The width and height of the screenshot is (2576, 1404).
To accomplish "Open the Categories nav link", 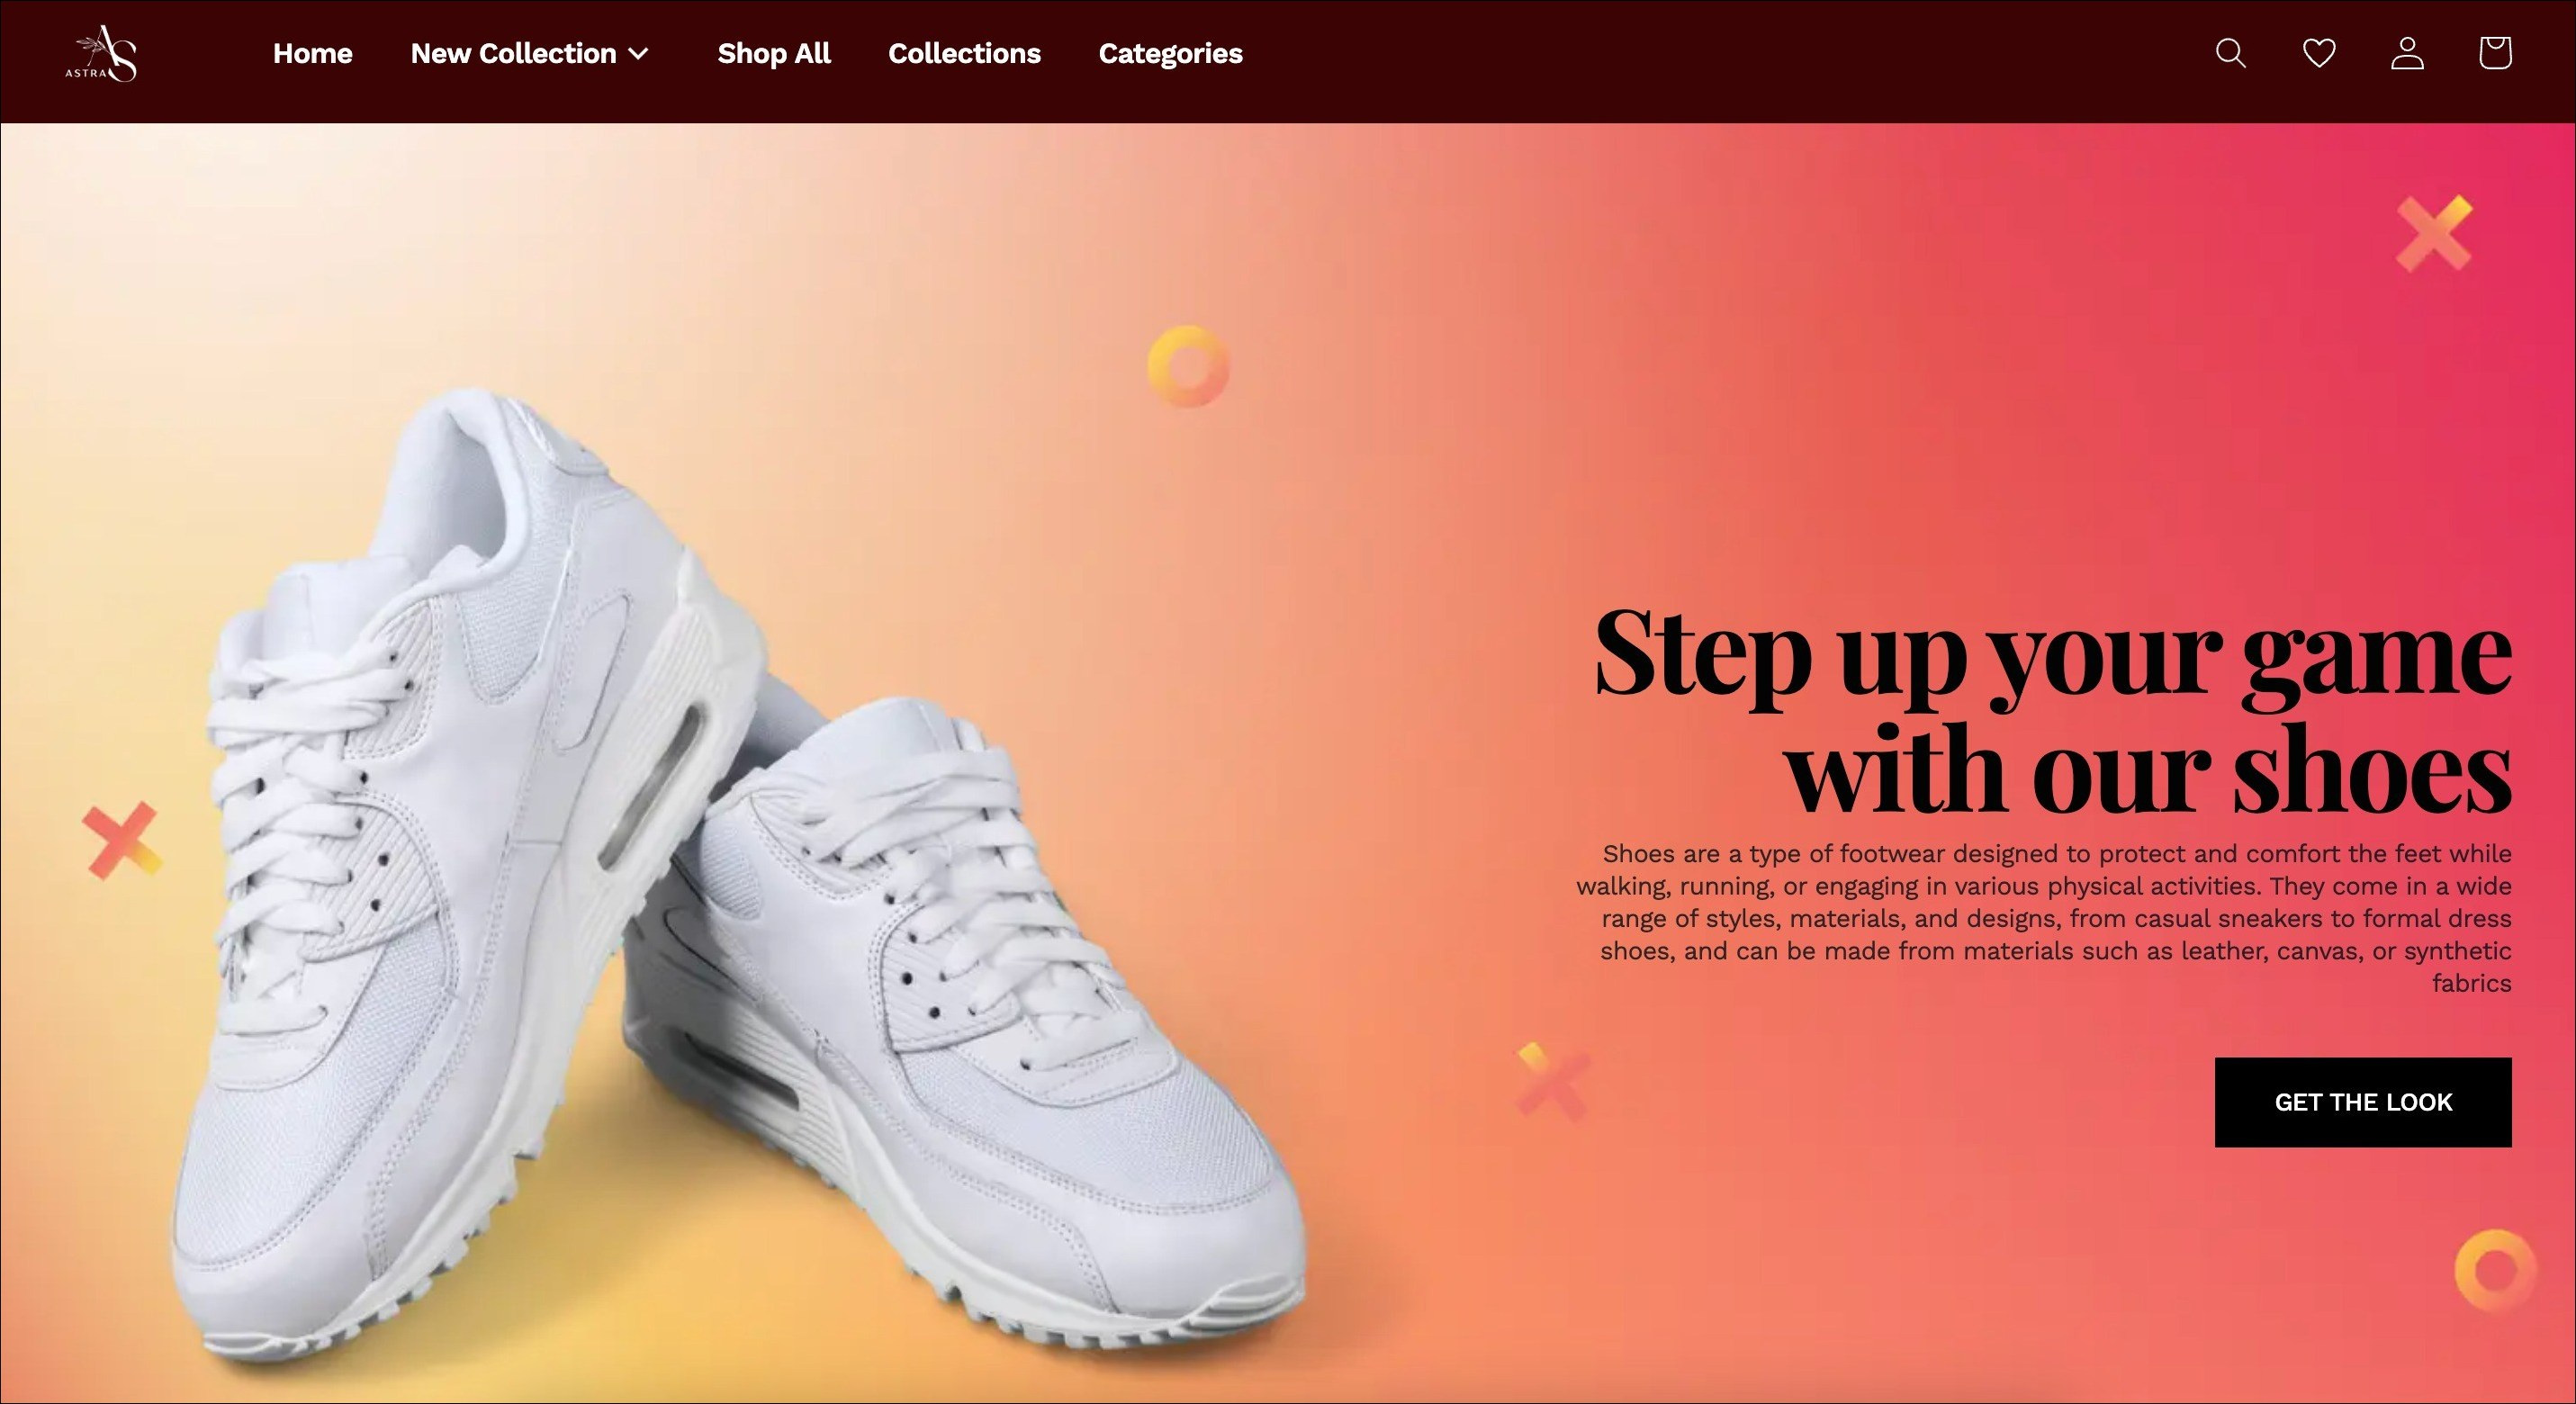I will tap(1170, 54).
